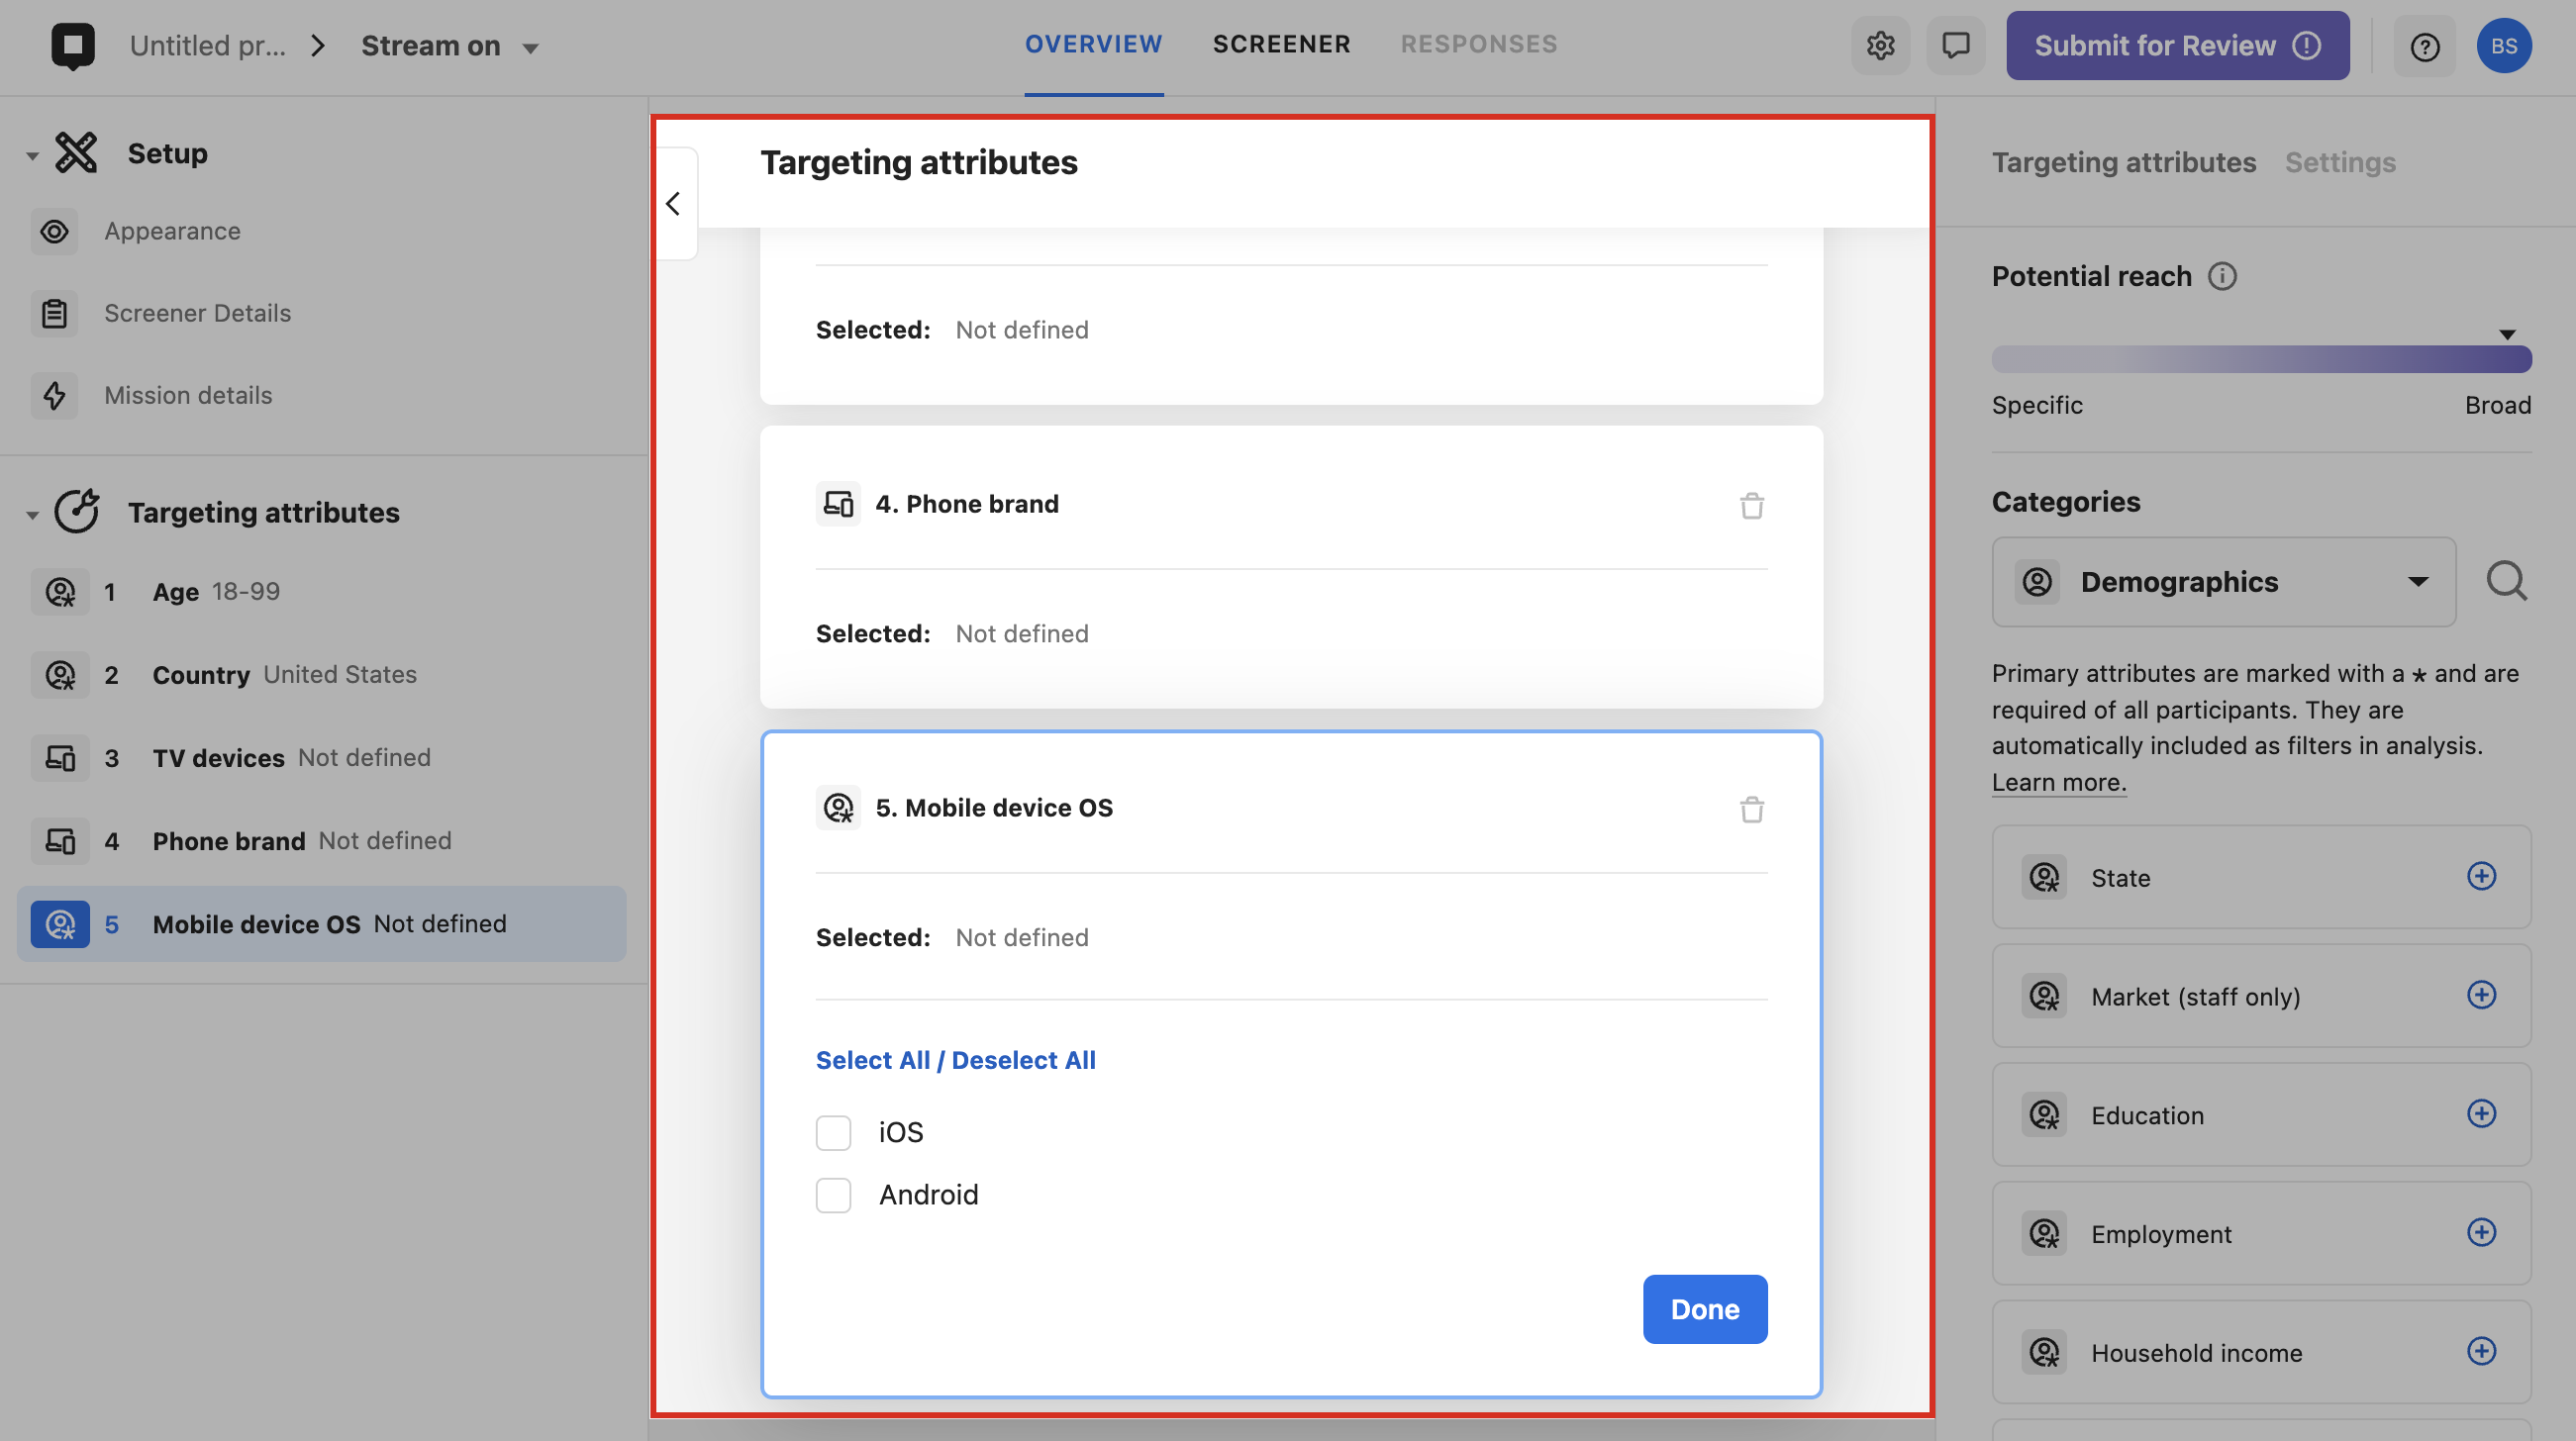Image resolution: width=2576 pixels, height=1441 pixels.
Task: Open the right panel Settings tab
Action: (2339, 162)
